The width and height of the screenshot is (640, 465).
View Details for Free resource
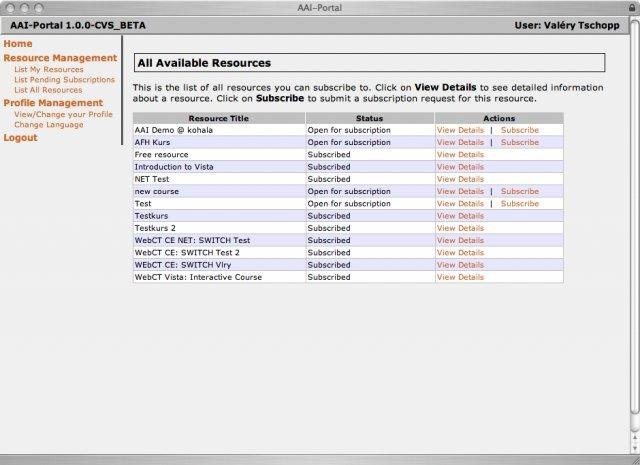tap(460, 155)
